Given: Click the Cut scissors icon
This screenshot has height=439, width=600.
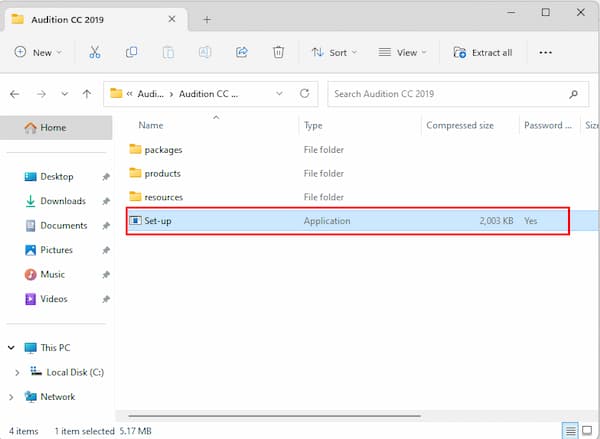Looking at the screenshot, I should pos(95,52).
